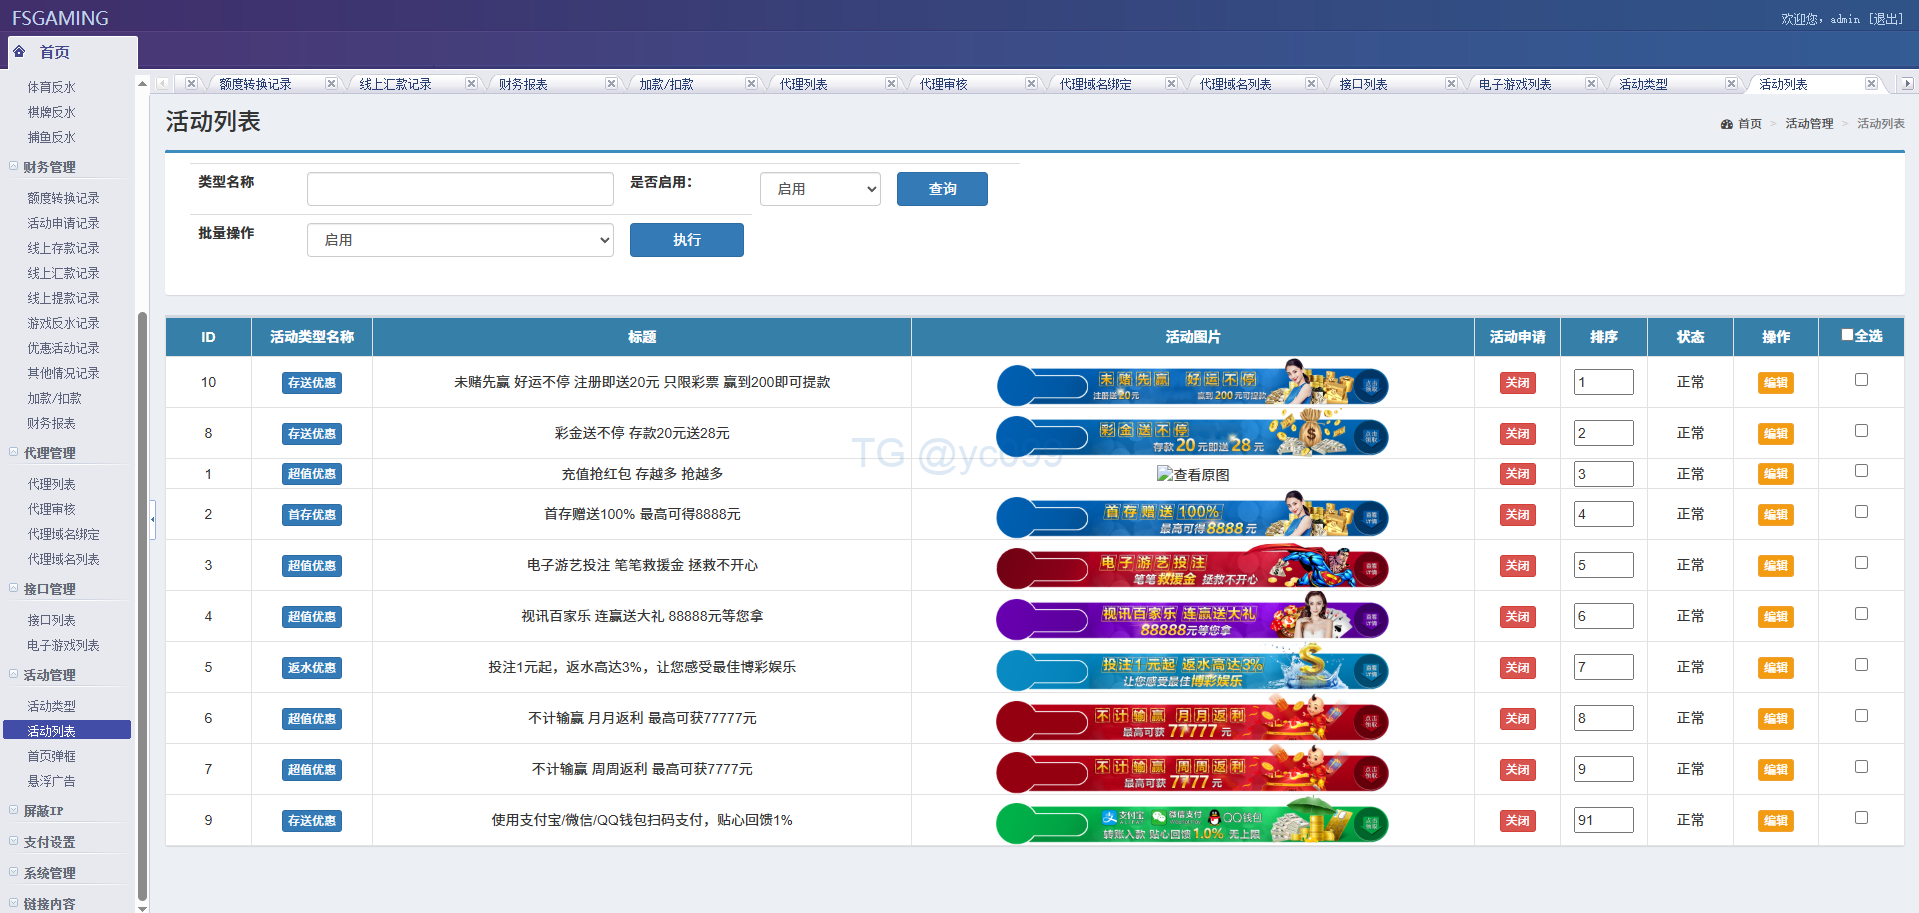Close the 活动类型 tab

[x=1731, y=84]
